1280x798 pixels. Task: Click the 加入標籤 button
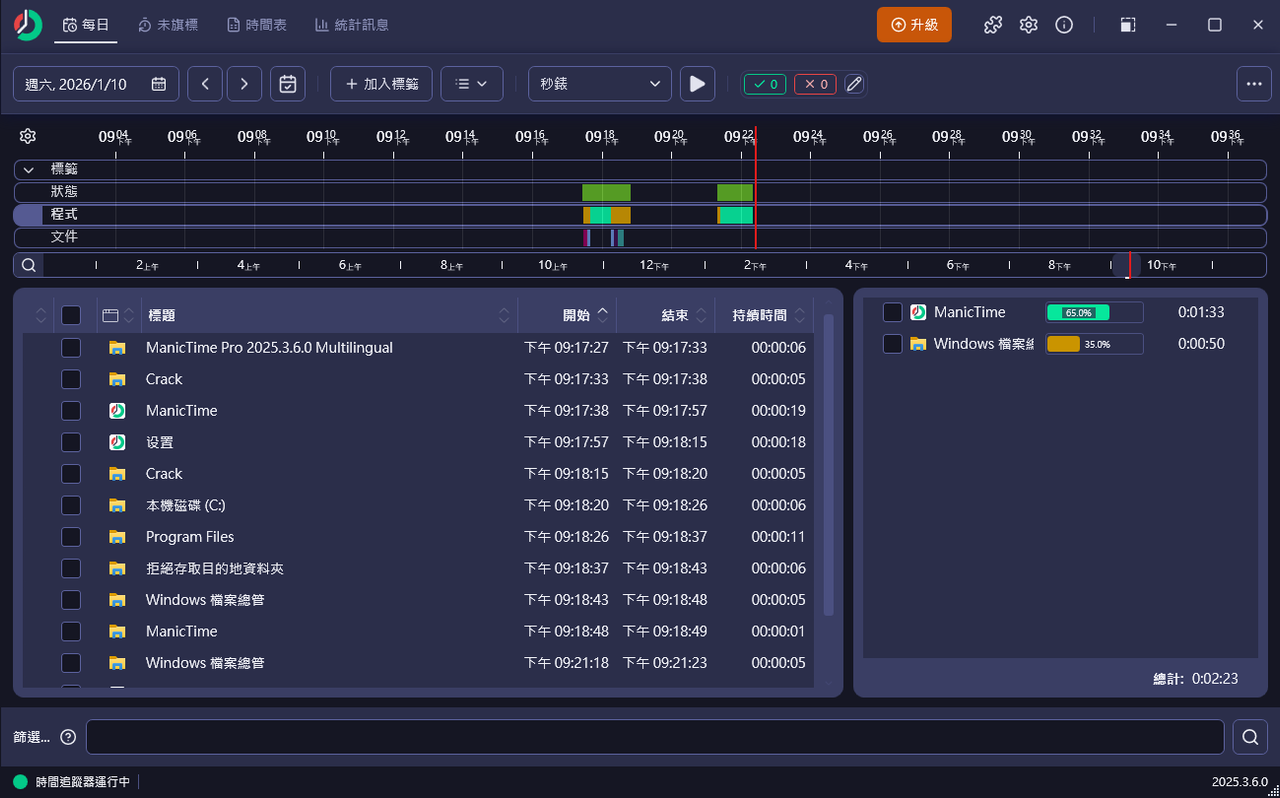381,84
